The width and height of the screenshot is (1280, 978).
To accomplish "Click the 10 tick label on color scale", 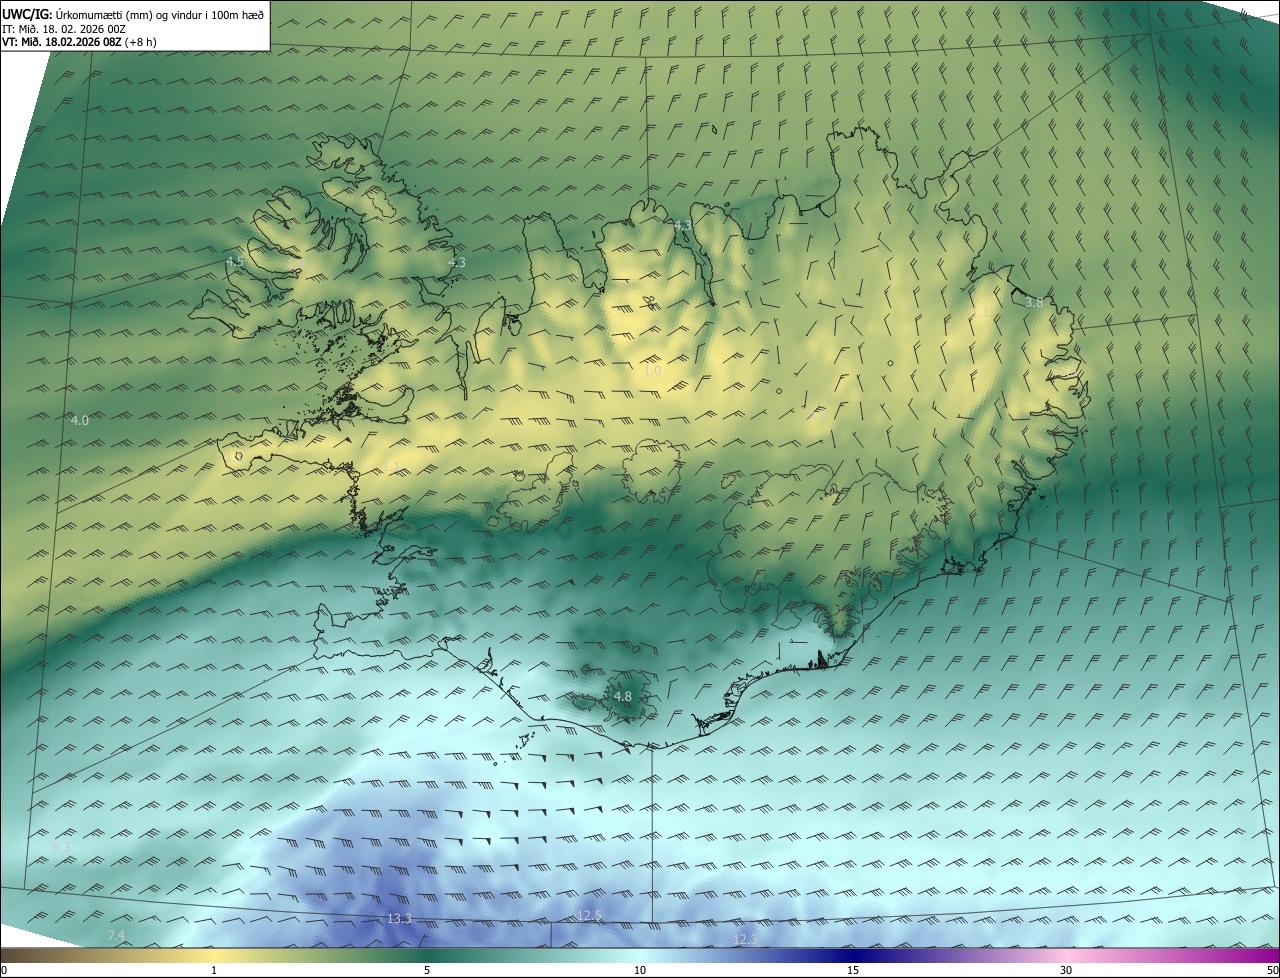I will click(x=640, y=970).
